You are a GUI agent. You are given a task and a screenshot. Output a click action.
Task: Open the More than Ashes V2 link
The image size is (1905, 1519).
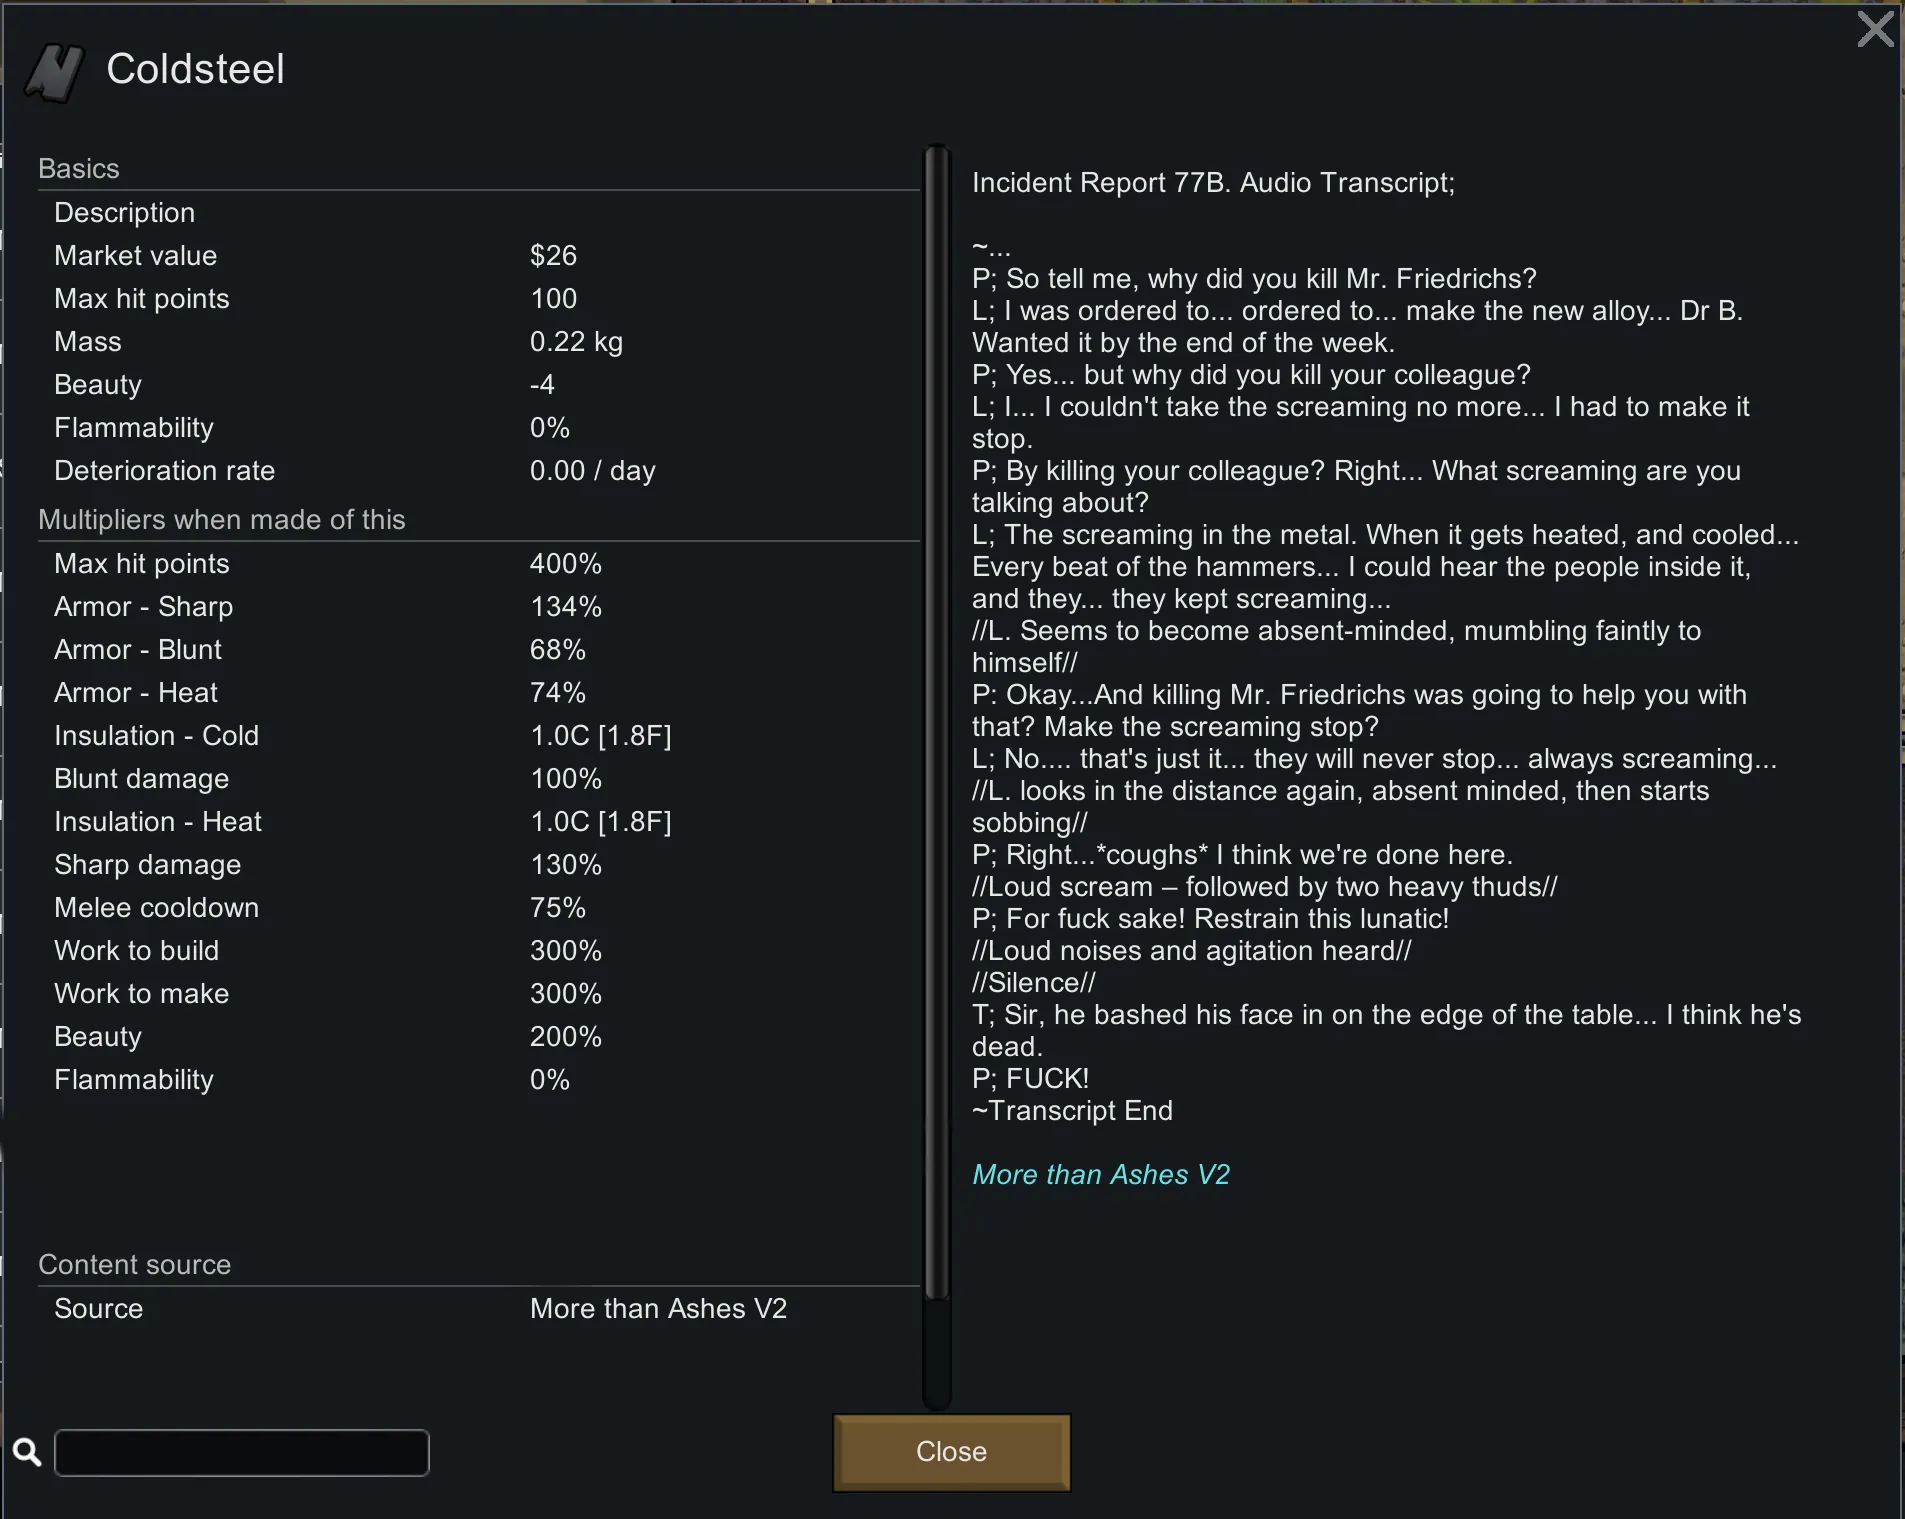pos(1100,1174)
